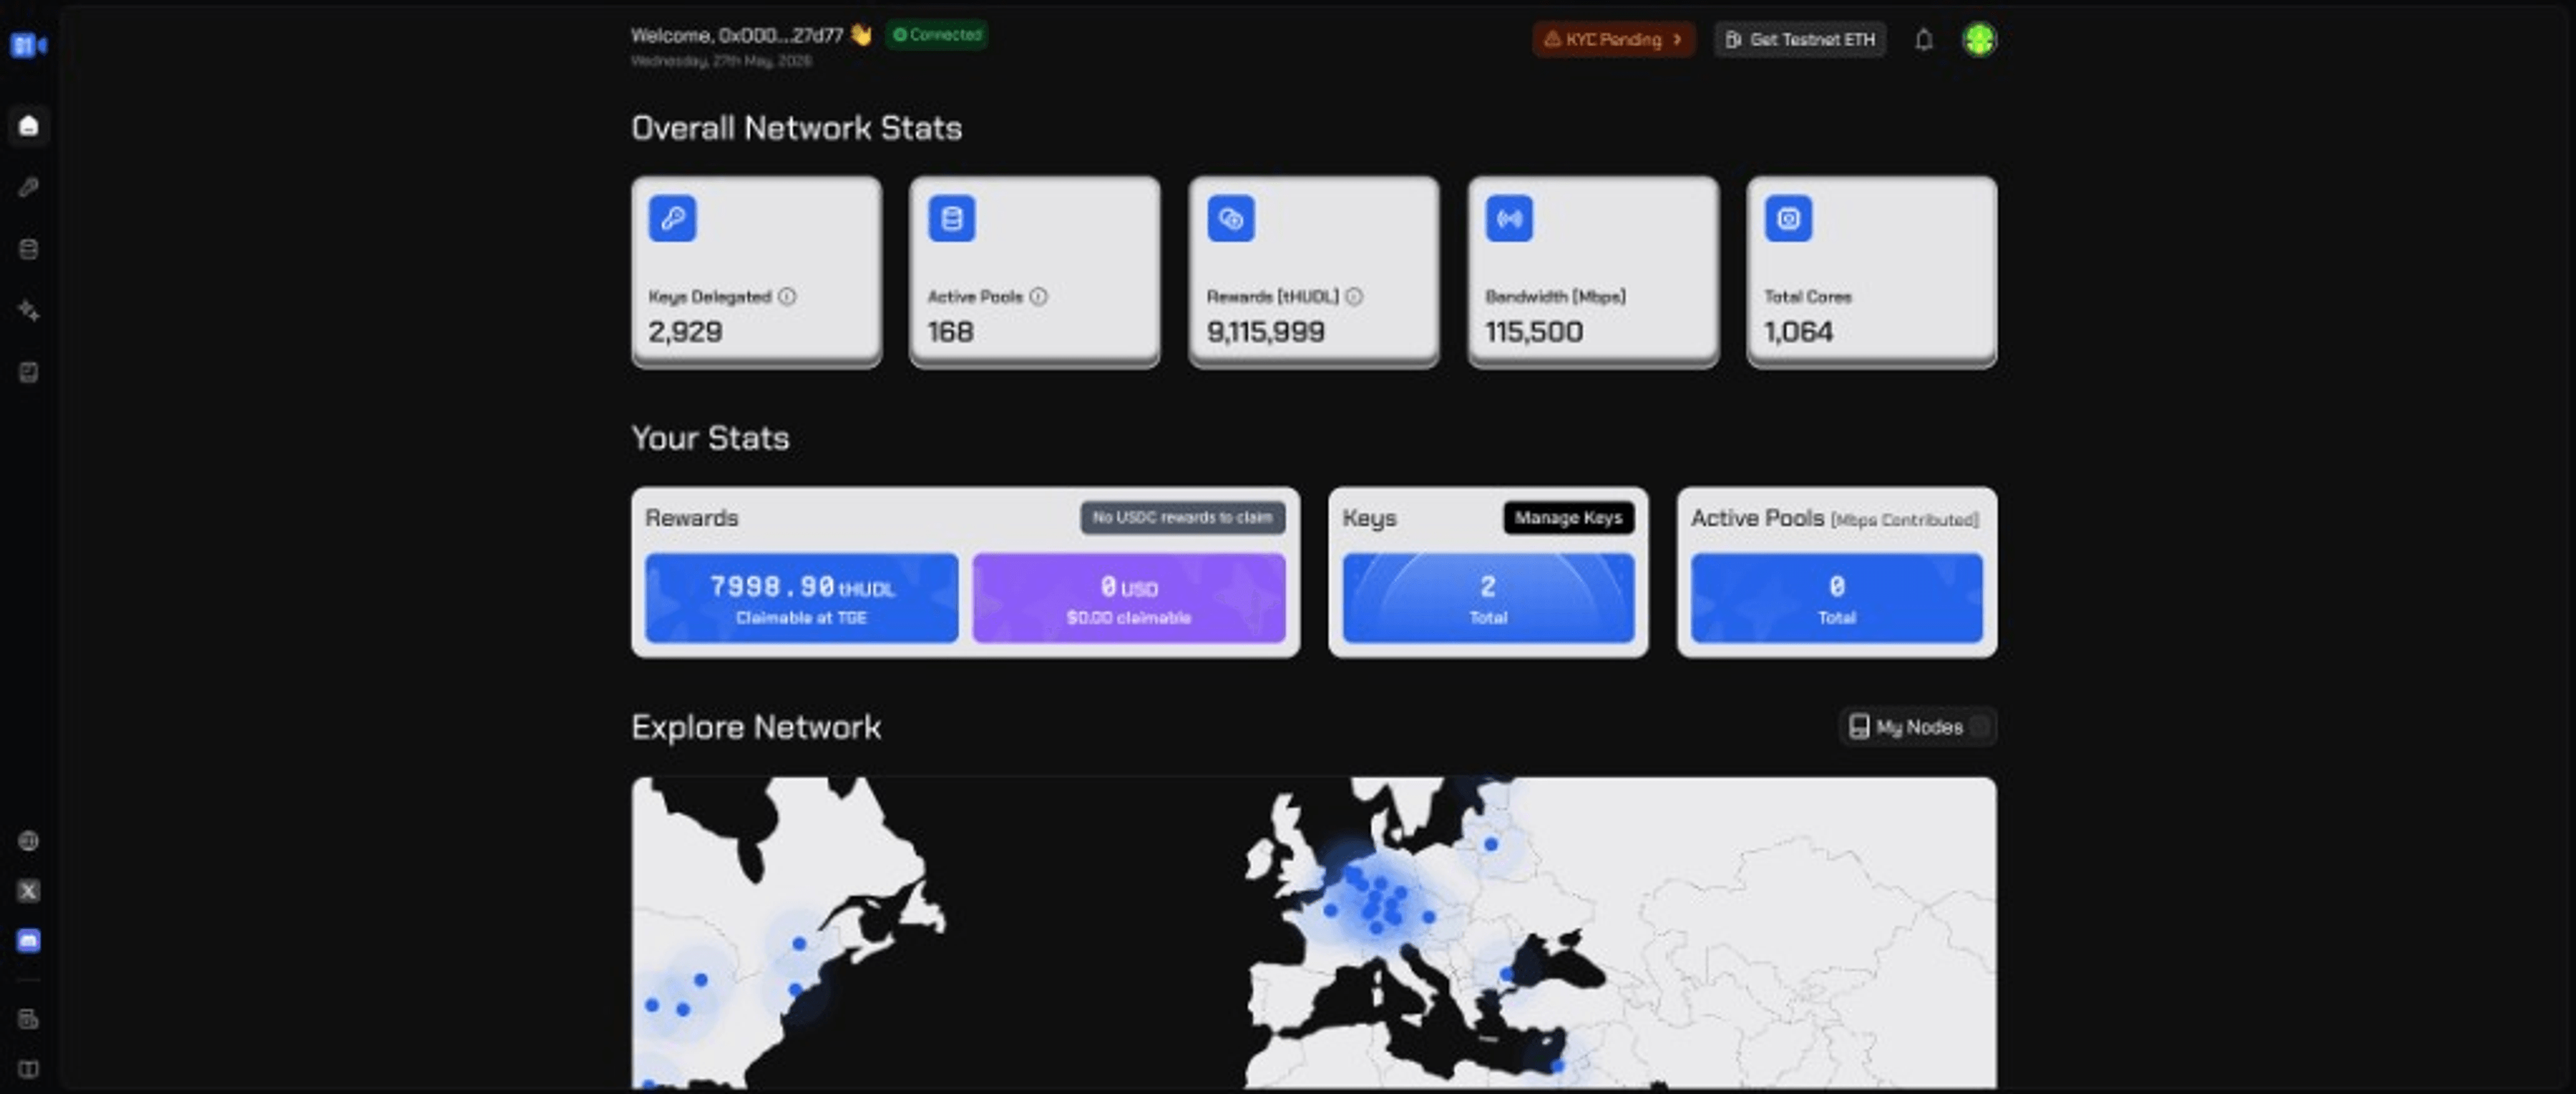The height and width of the screenshot is (1094, 2576).
Task: Click the Keys Delegated key icon
Action: (672, 218)
